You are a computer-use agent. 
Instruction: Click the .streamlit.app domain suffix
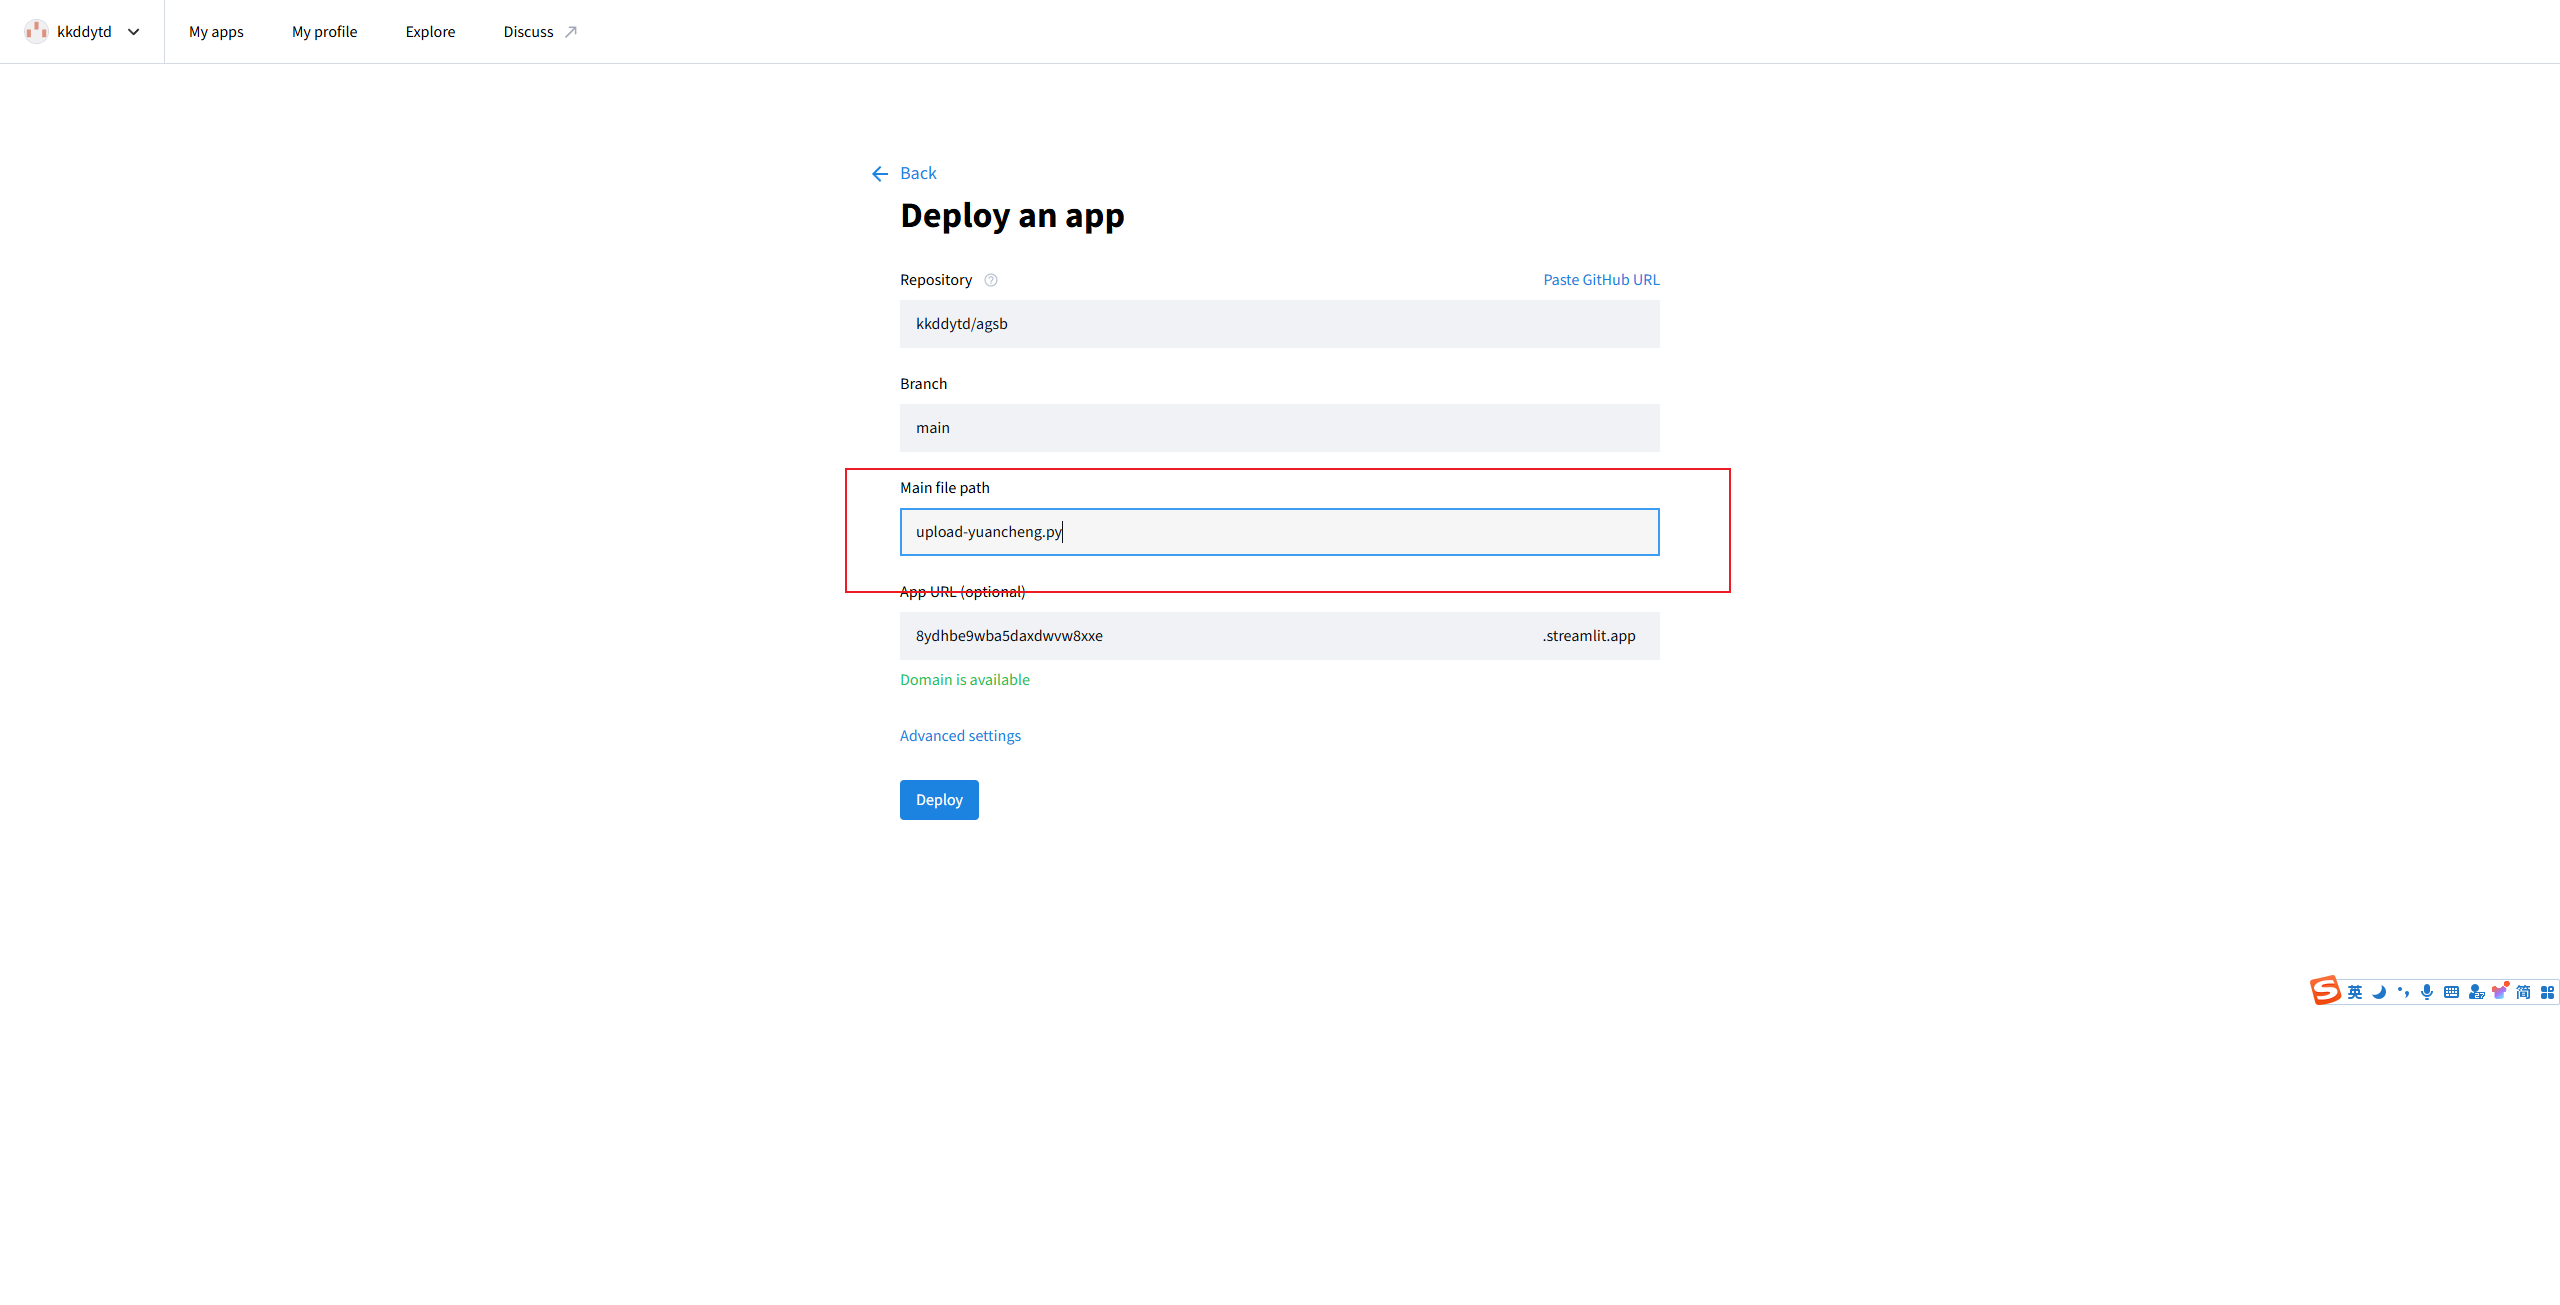point(1589,636)
